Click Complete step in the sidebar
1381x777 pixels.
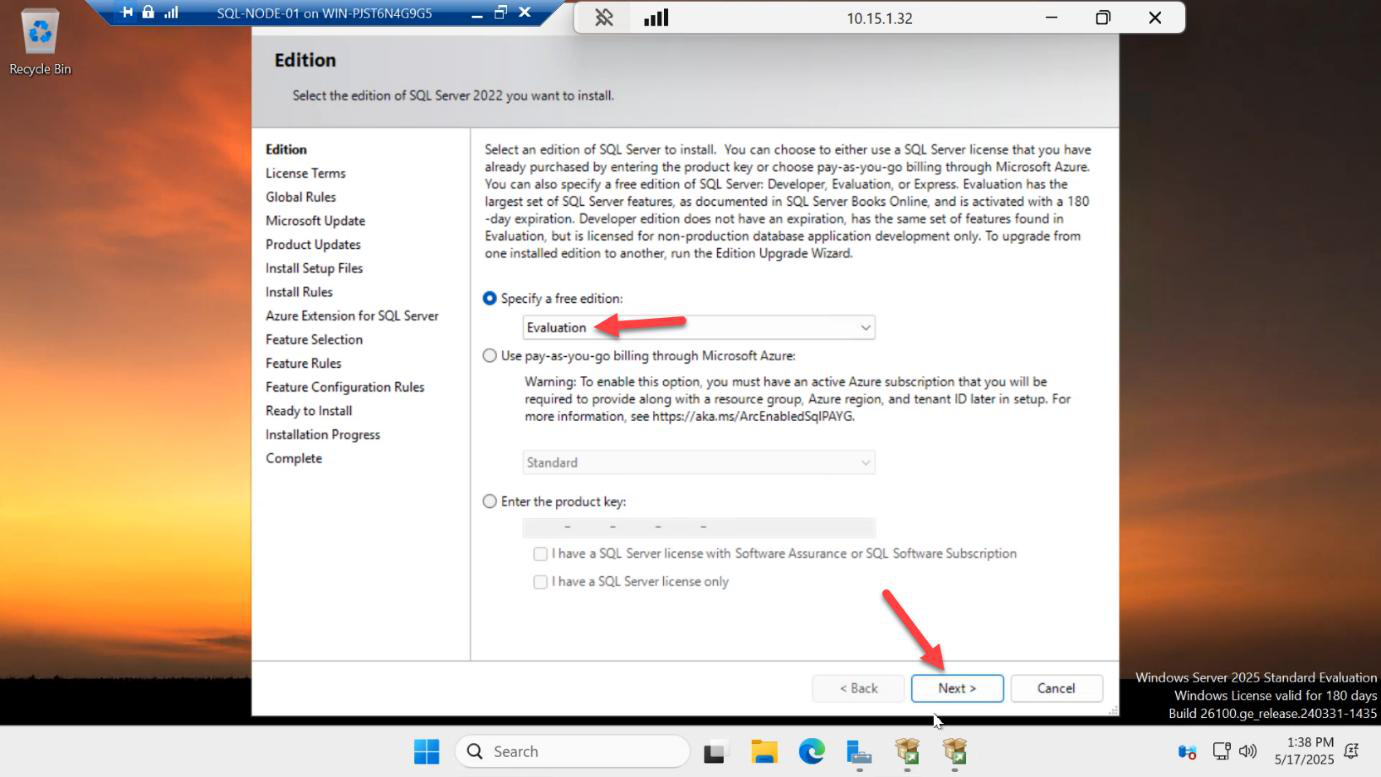294,458
